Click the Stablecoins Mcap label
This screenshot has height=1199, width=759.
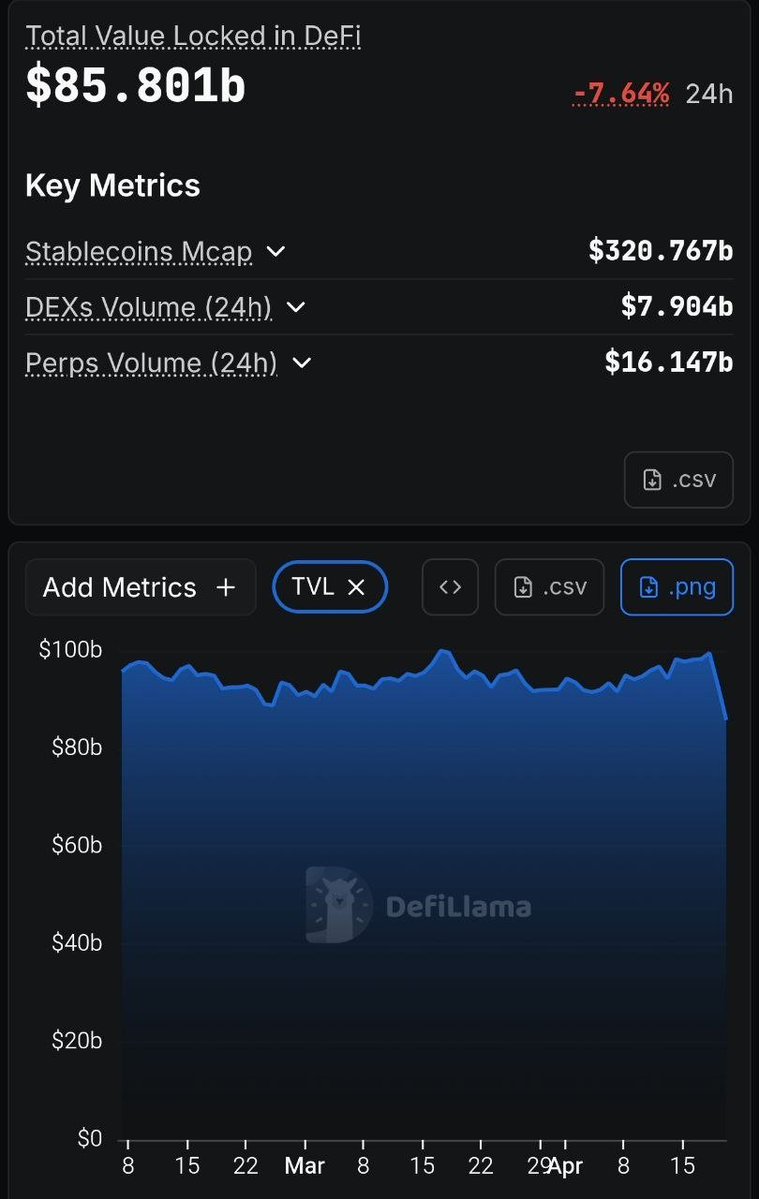click(139, 251)
